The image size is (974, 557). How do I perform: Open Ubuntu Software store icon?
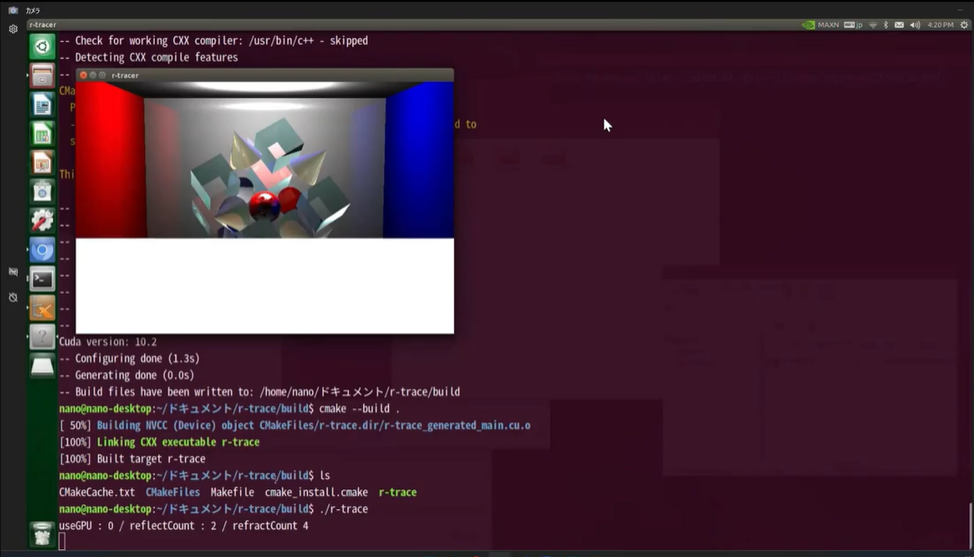(x=42, y=192)
